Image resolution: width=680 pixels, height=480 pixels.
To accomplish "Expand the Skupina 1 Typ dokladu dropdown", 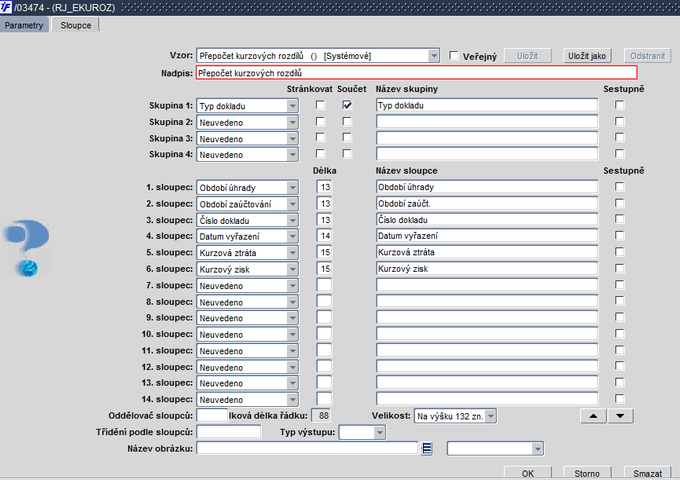I will 292,105.
